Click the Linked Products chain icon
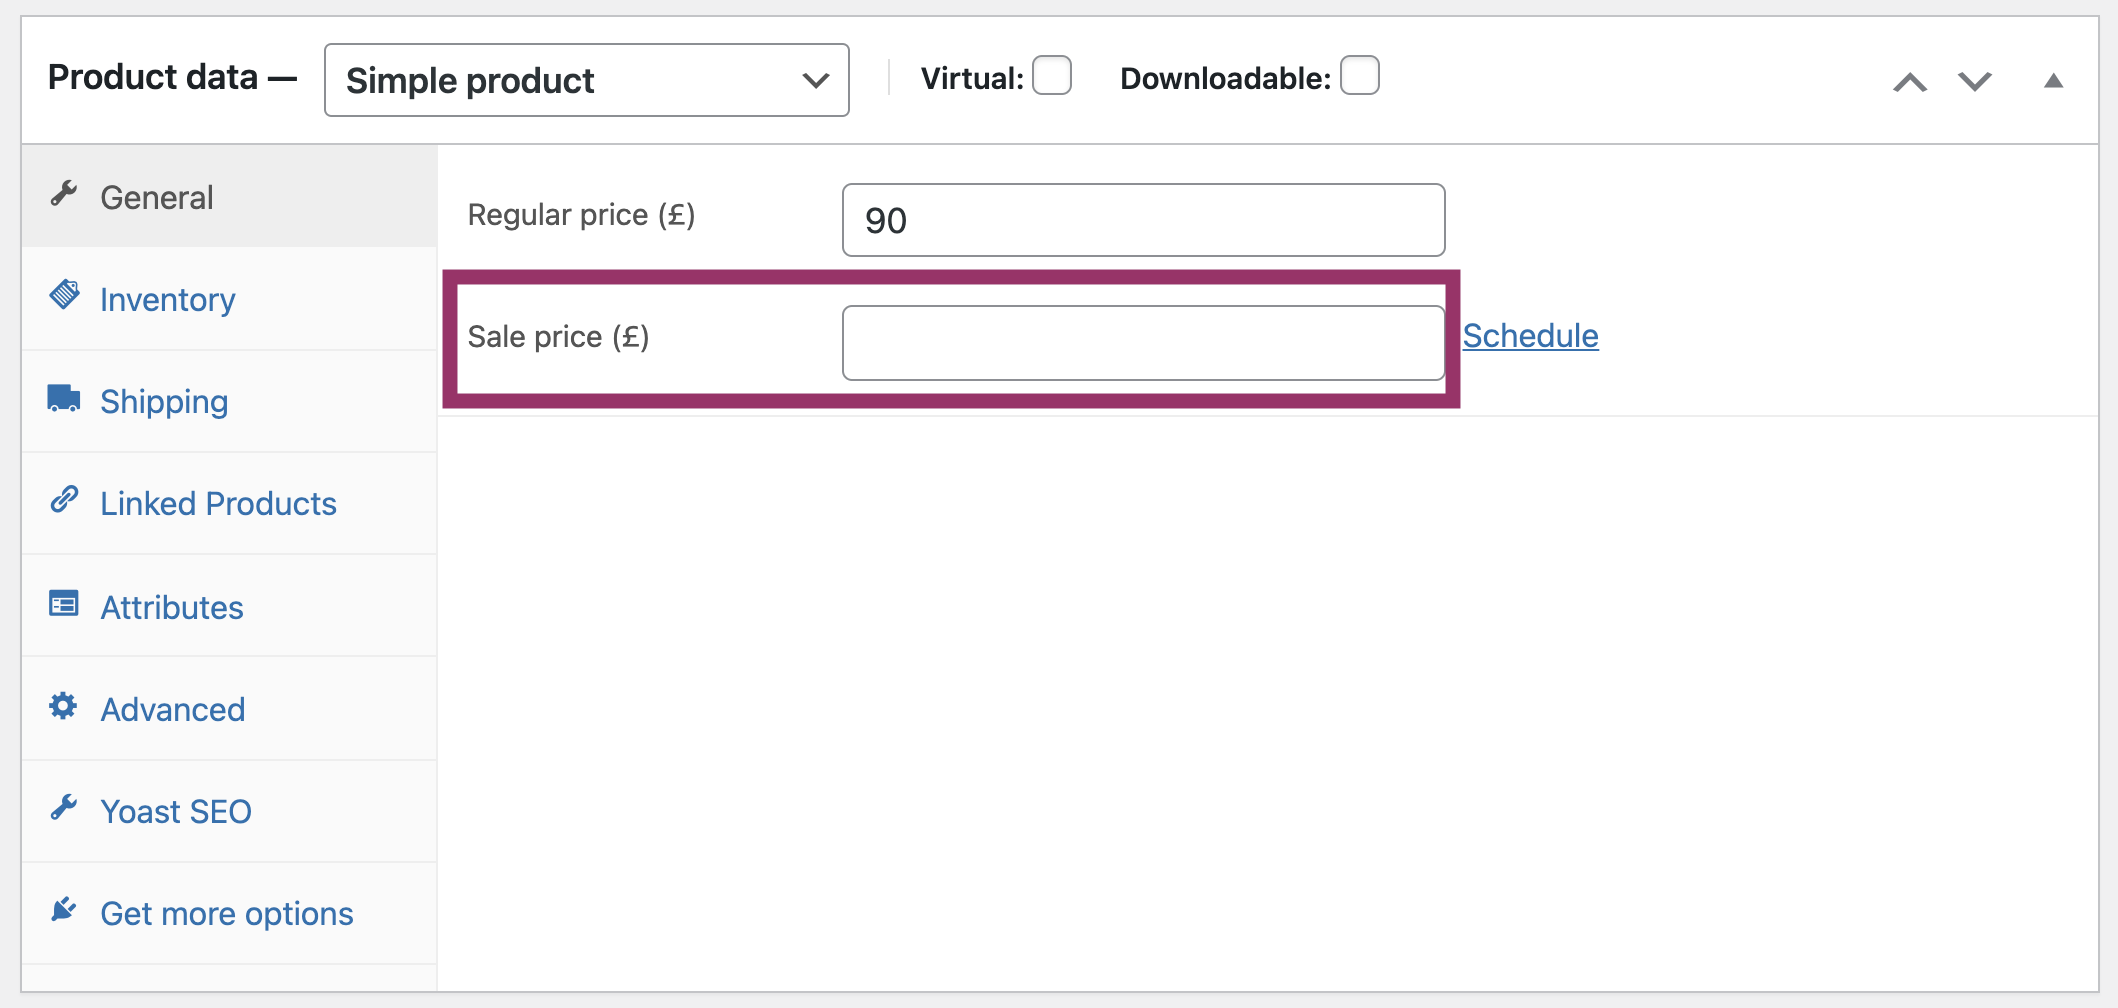The height and width of the screenshot is (1008, 2118). (x=64, y=499)
